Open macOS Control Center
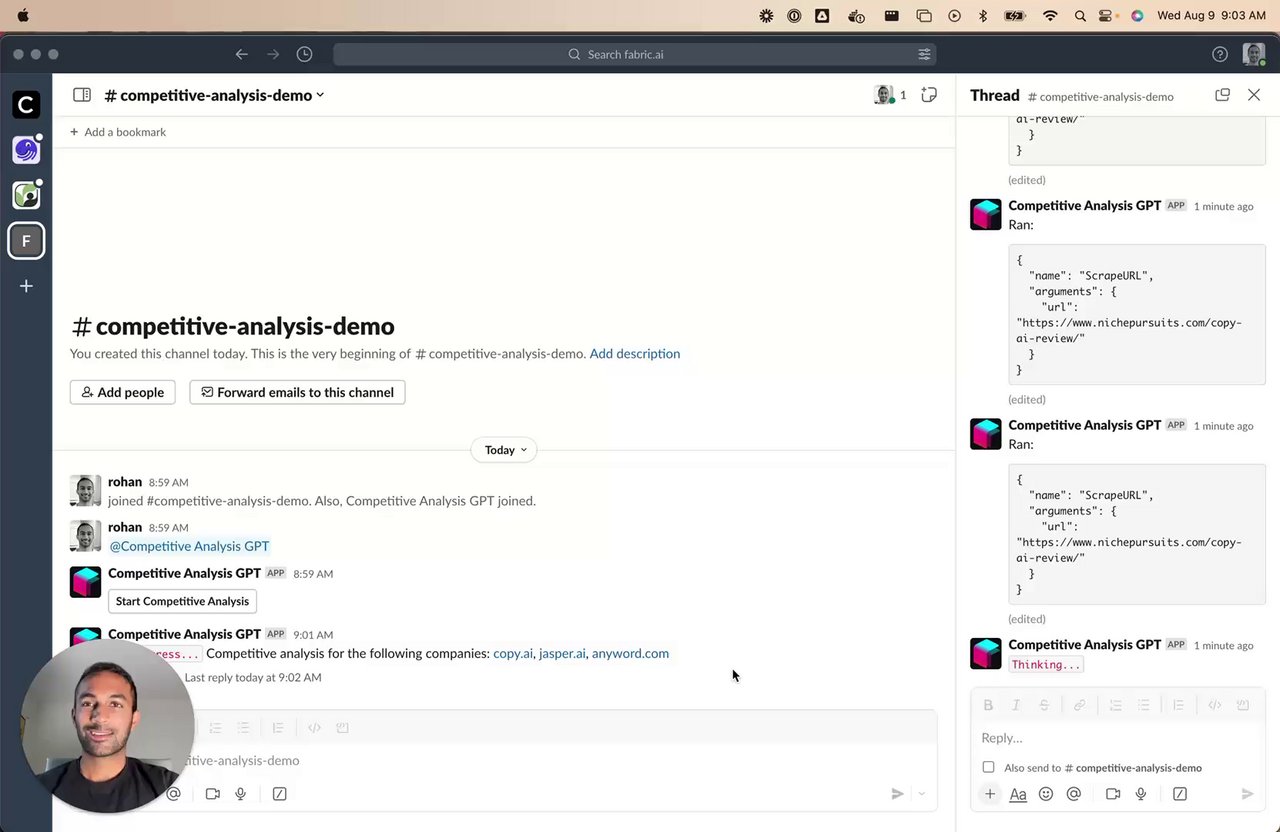The height and width of the screenshot is (832, 1280). (1106, 16)
